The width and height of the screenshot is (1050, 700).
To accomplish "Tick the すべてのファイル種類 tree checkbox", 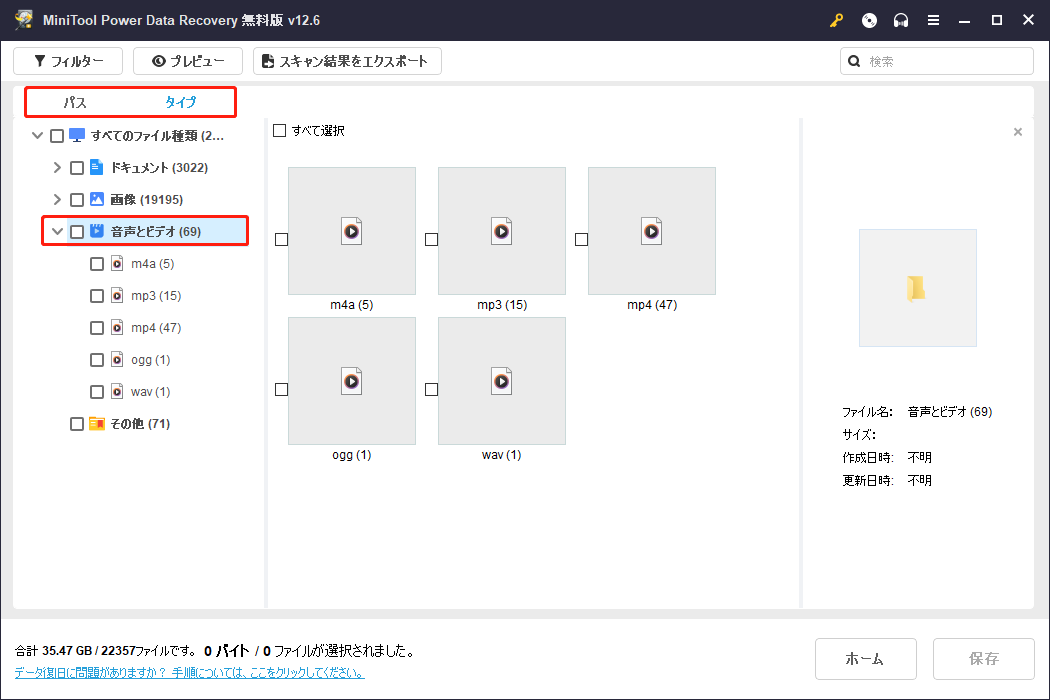I will tap(57, 136).
